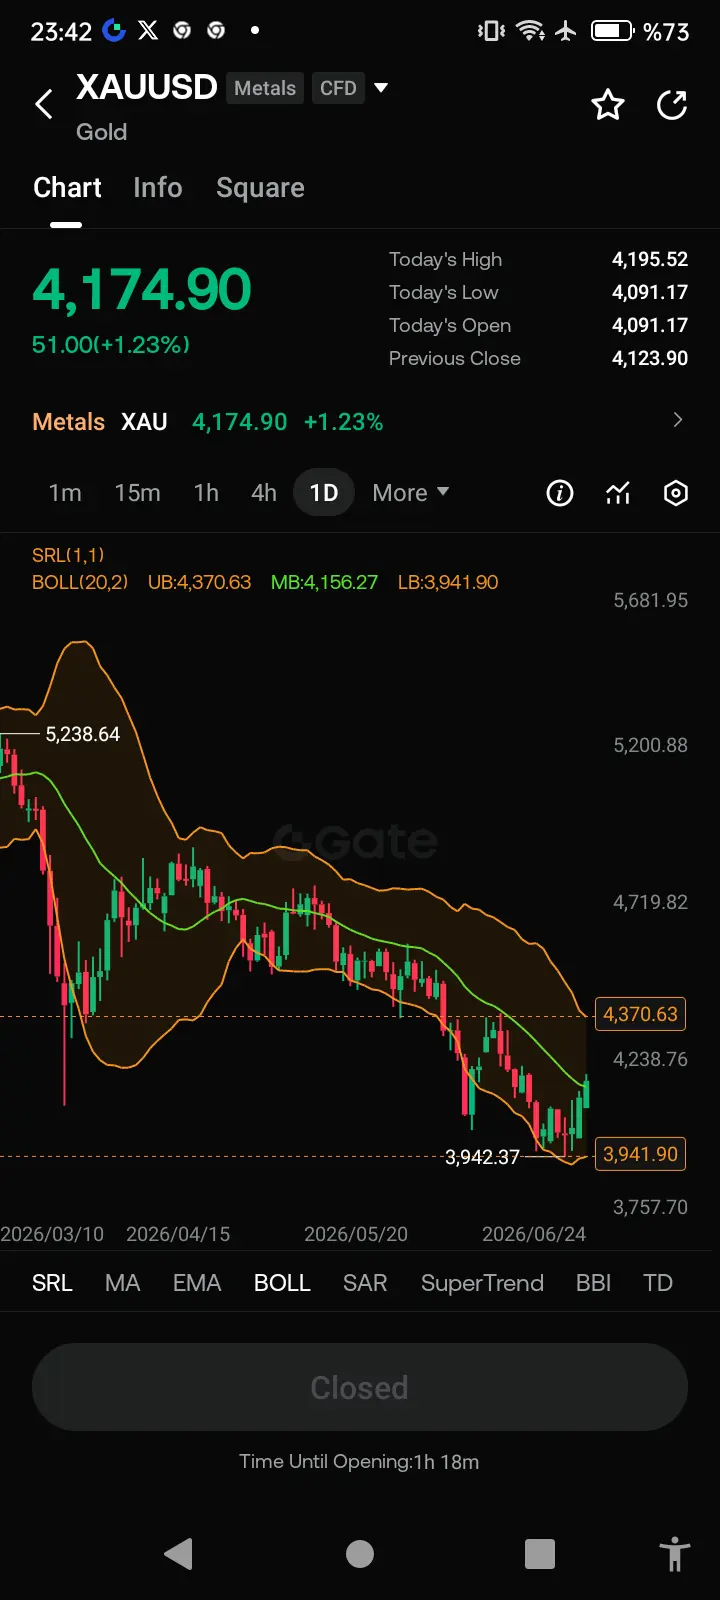This screenshot has height=1600, width=720.
Task: Select the 1m timeframe
Action: click(65, 493)
